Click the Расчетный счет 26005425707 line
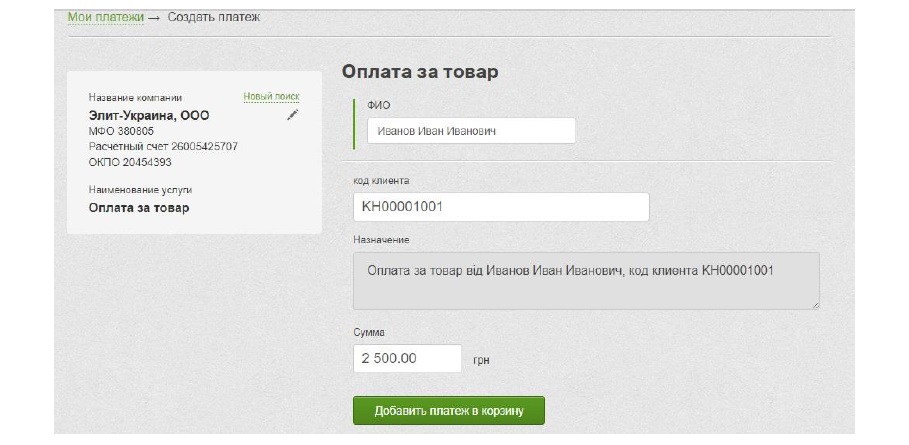Viewport: 909px width, 445px height. click(163, 146)
